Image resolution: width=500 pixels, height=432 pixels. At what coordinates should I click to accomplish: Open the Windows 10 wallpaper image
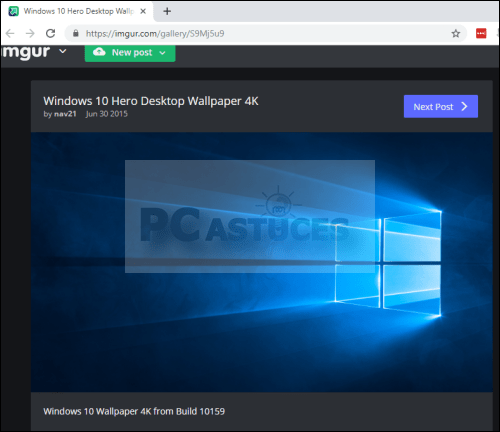click(262, 262)
